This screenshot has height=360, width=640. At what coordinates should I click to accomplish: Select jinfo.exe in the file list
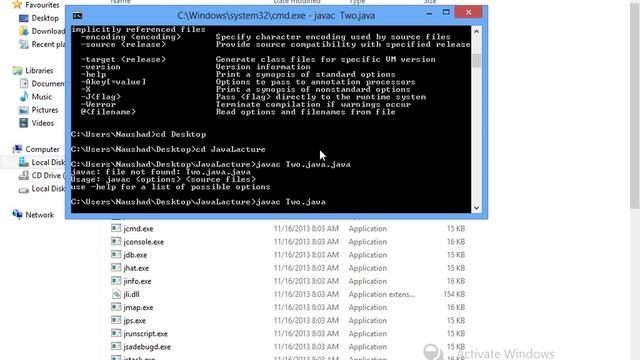[137, 281]
